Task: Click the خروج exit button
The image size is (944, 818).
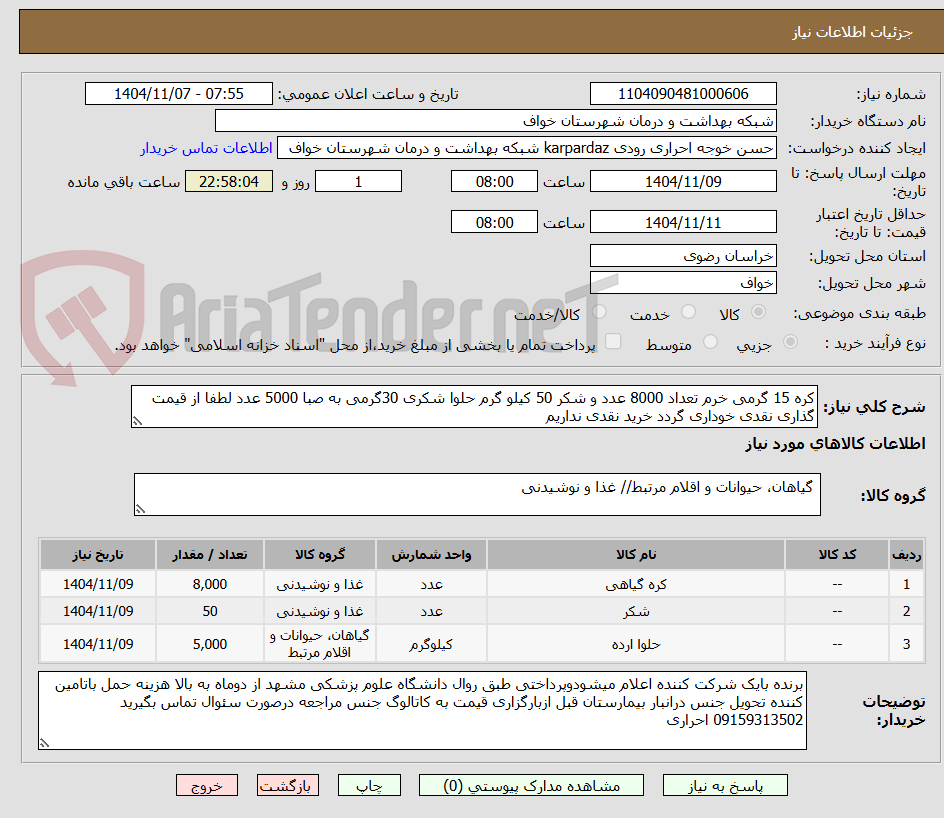Action: (x=206, y=785)
